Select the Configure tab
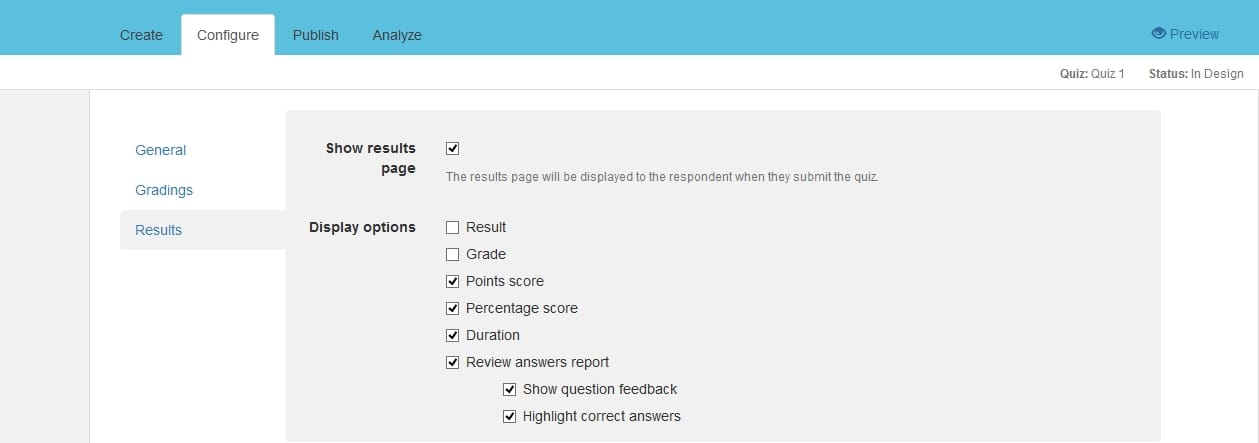Screen dimensions: 1259x443 (x=228, y=35)
